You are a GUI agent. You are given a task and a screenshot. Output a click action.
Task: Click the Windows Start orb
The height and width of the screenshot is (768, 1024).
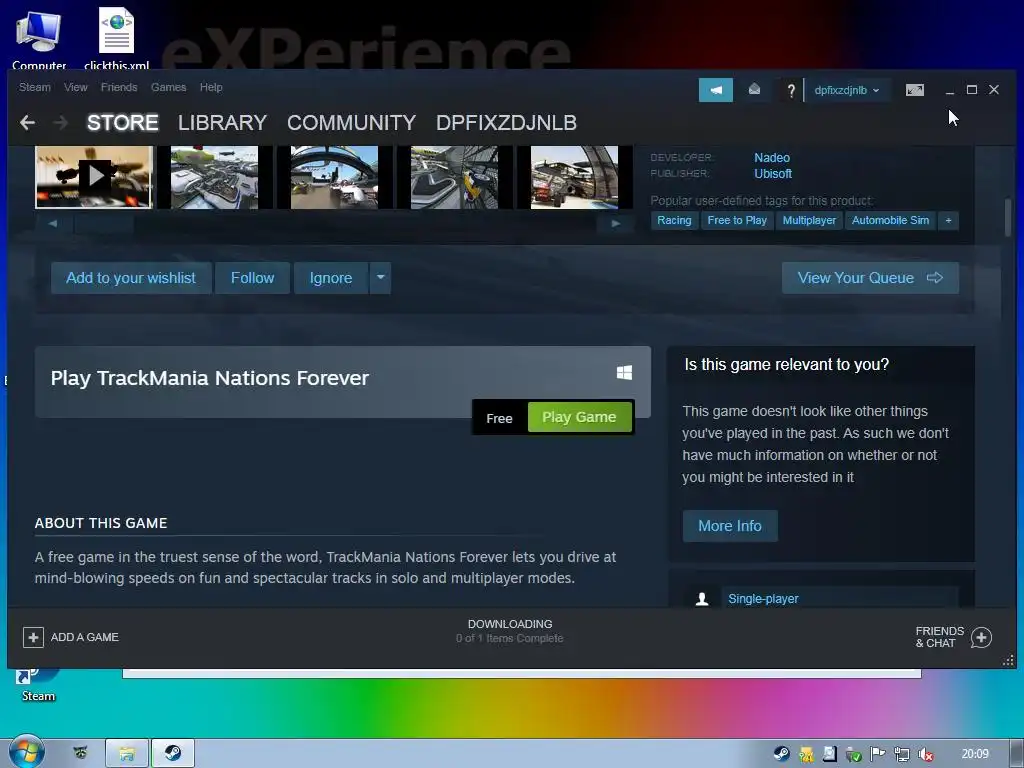click(26, 753)
